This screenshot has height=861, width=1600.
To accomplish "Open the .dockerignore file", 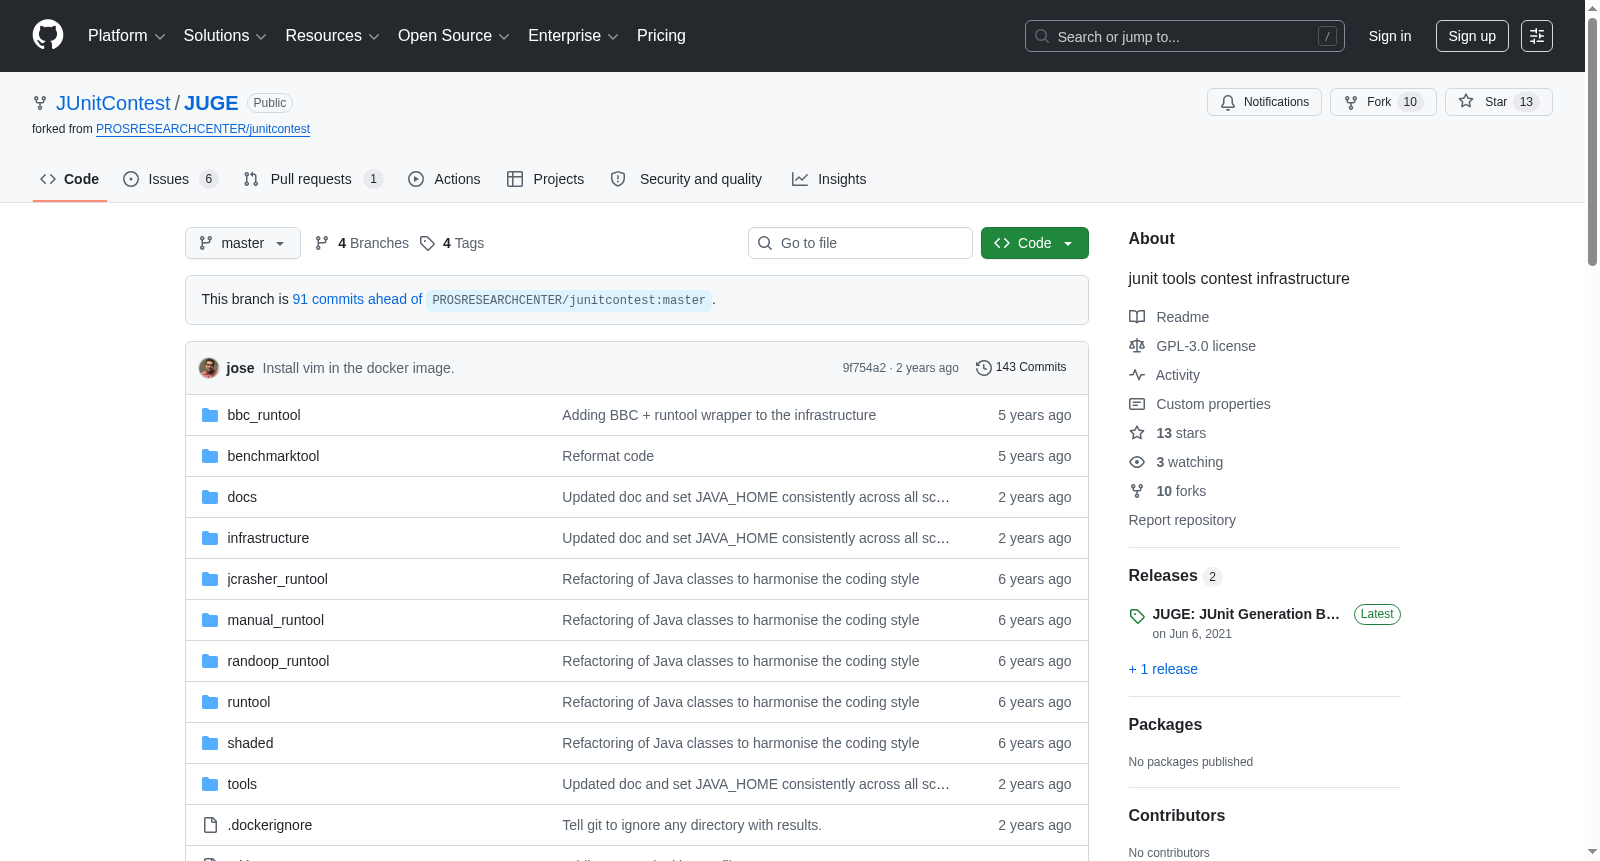I will coord(270,825).
